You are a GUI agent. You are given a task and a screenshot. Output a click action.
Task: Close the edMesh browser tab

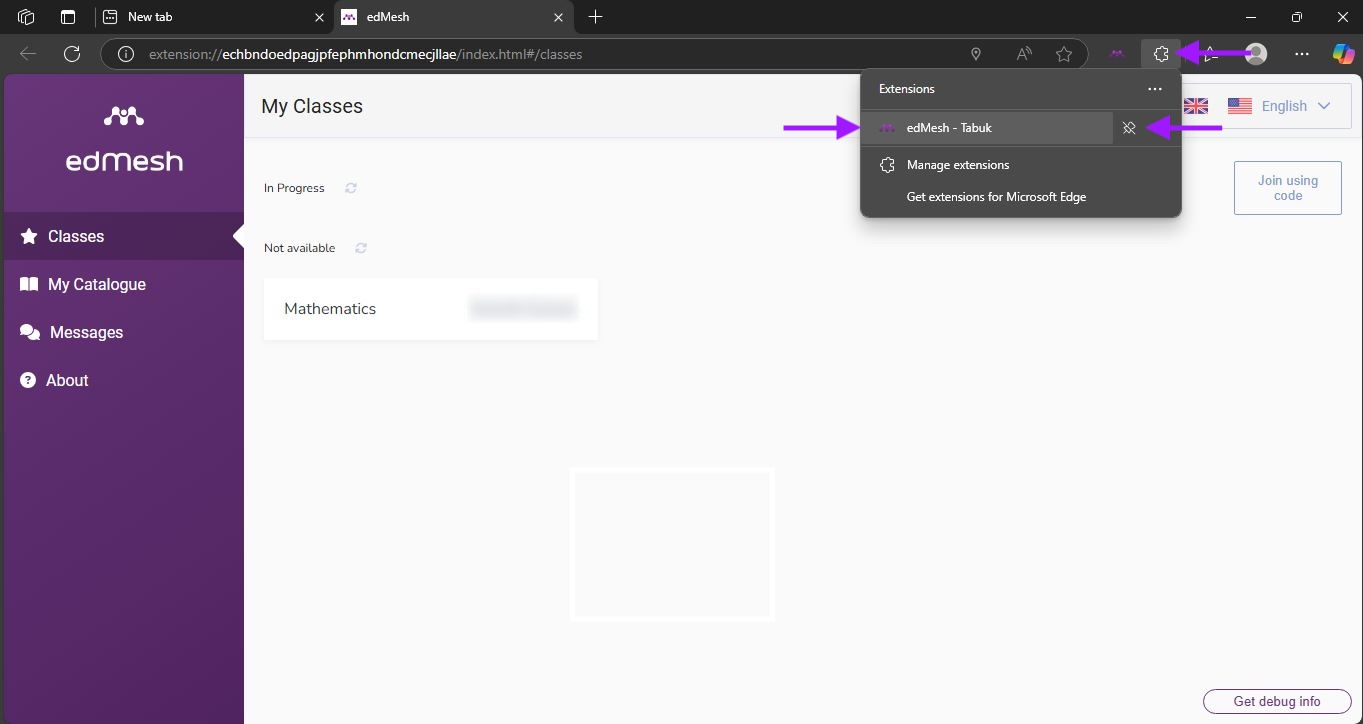coord(558,17)
